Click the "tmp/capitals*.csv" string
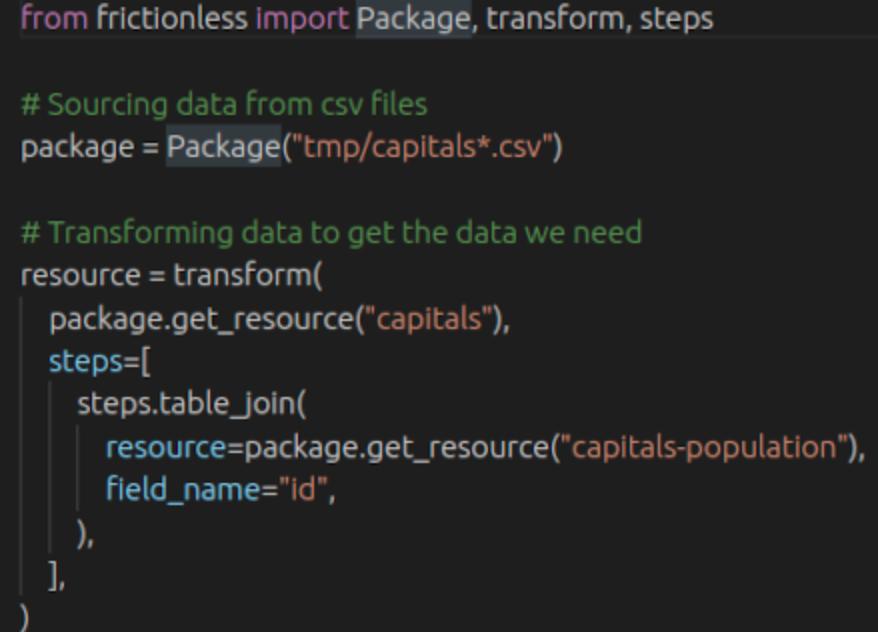This screenshot has width=878, height=632. click(x=423, y=147)
